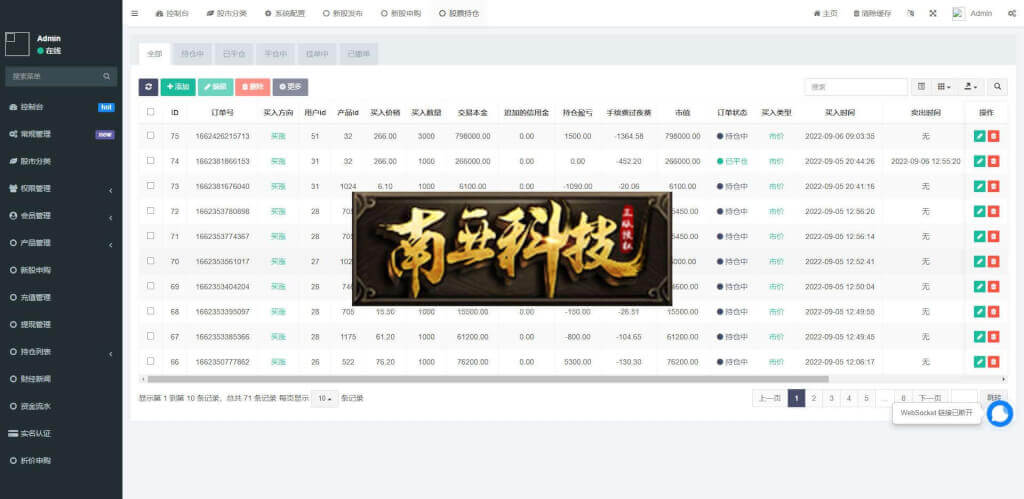Click the magnifier advanced search button

pos(997,87)
